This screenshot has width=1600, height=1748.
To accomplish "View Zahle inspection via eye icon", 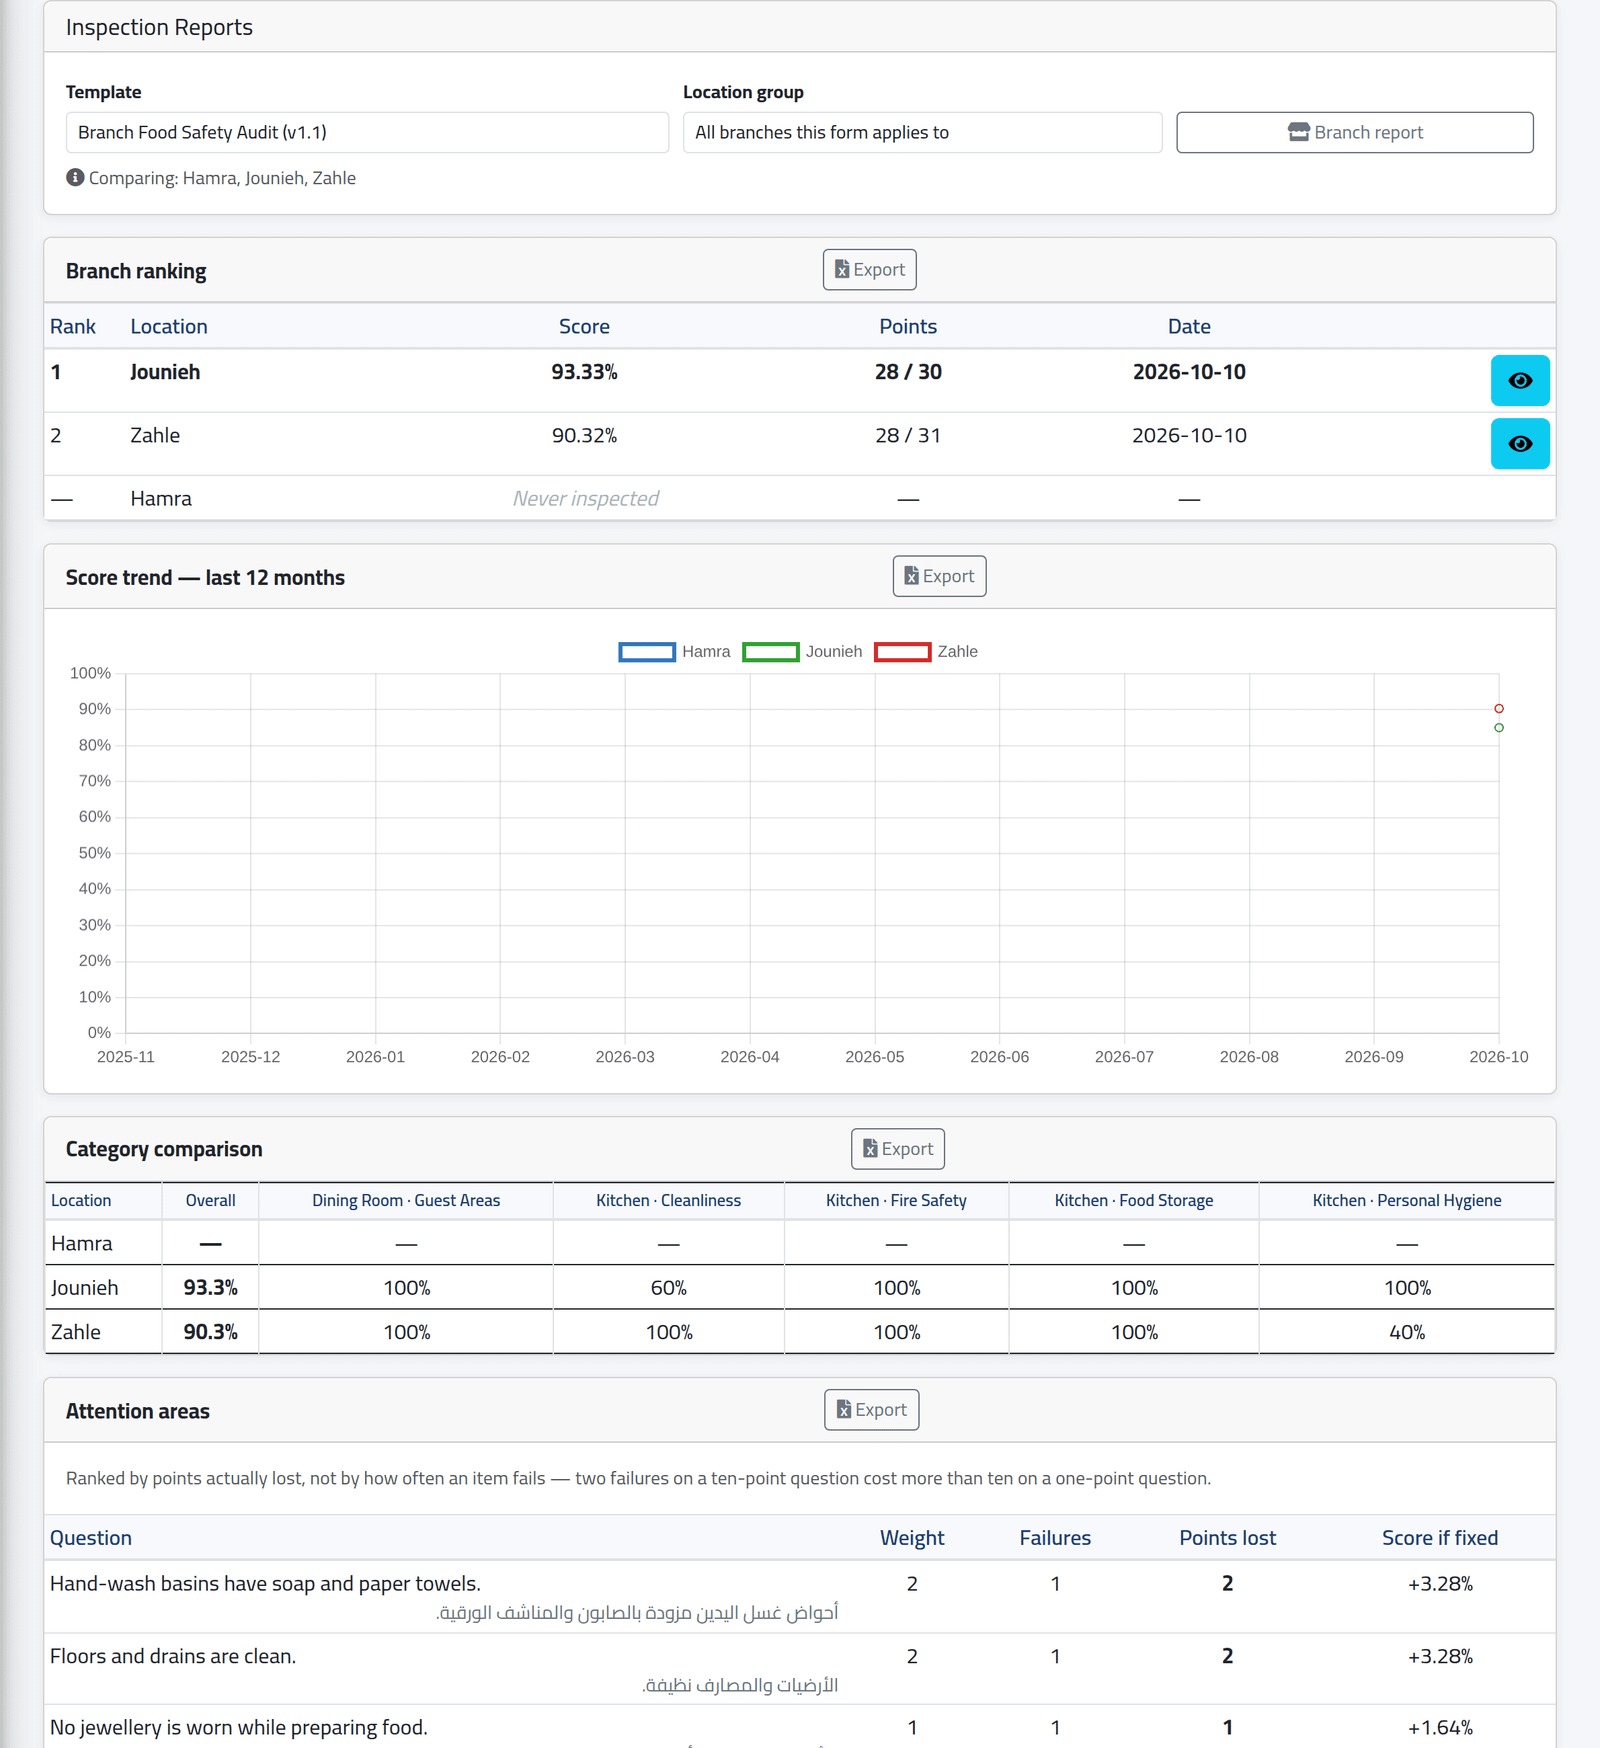I will [x=1520, y=443].
